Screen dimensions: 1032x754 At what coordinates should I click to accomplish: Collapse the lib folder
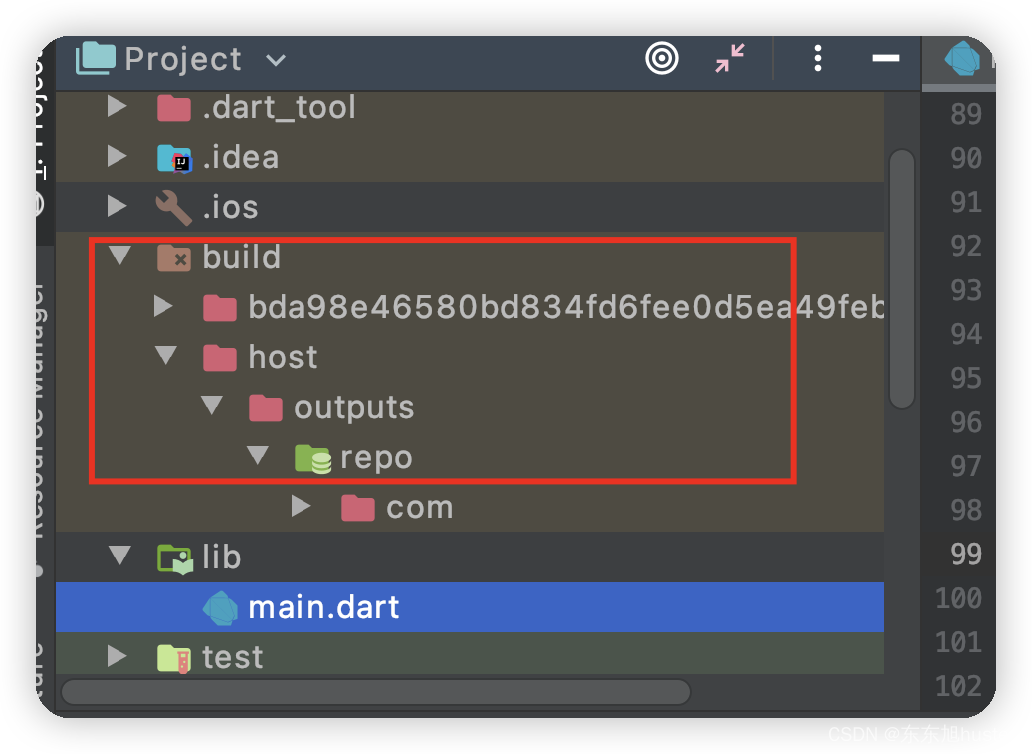point(120,557)
